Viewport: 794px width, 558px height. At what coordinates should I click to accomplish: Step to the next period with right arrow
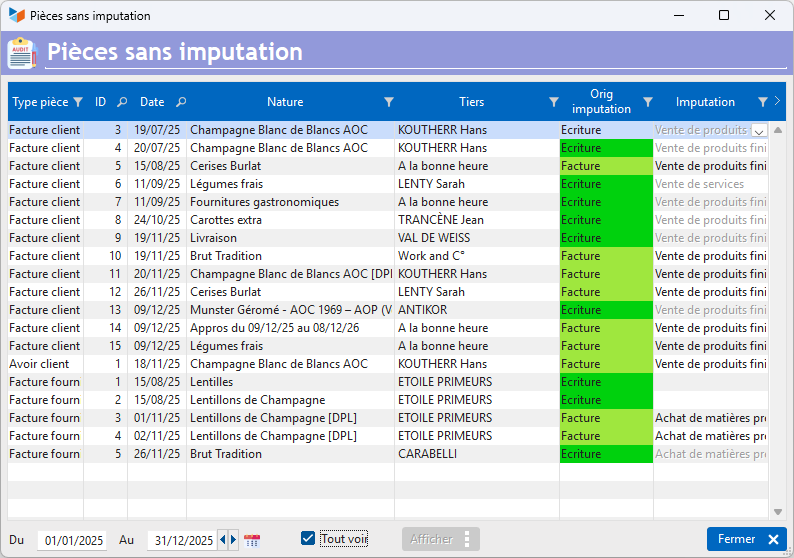[234, 540]
